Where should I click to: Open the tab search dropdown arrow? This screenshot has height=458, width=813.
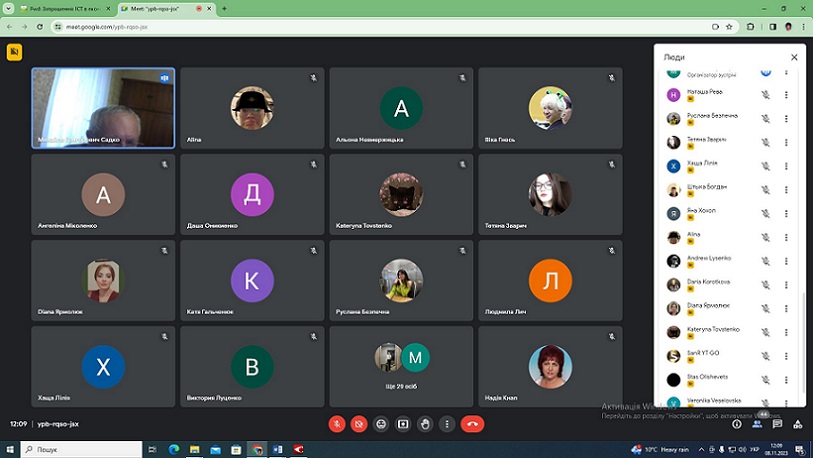[x=8, y=9]
